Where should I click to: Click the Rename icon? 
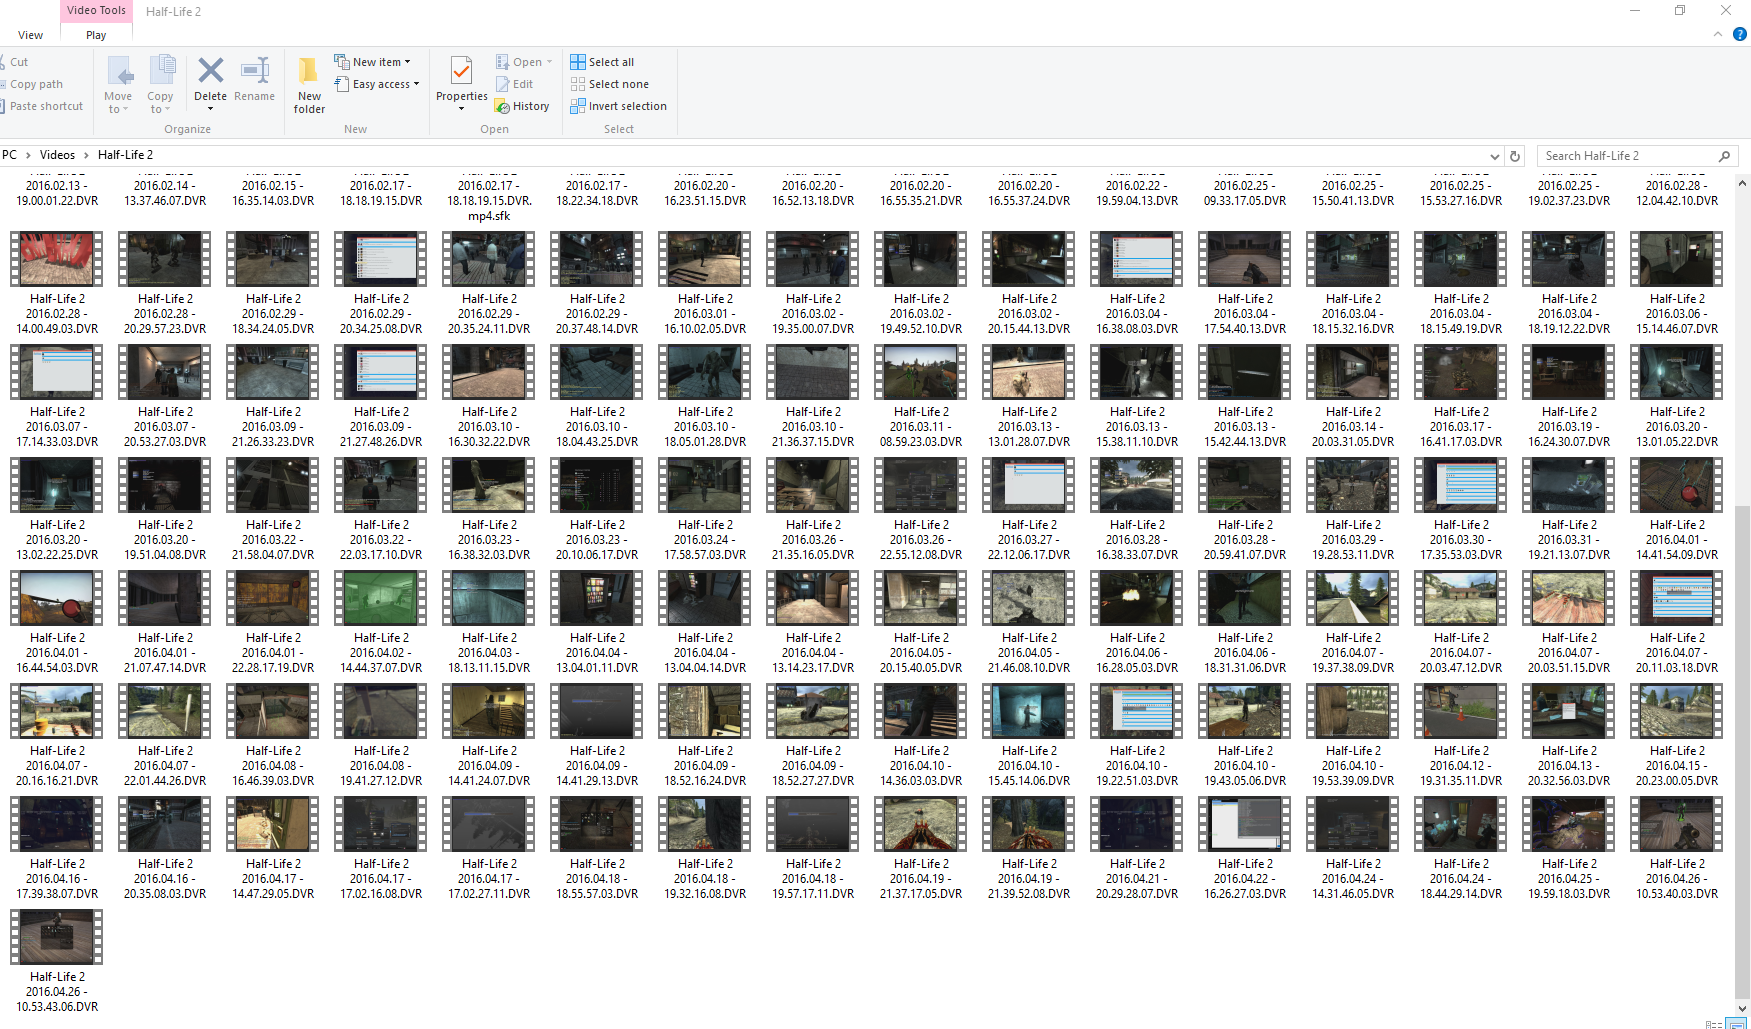coord(254,71)
